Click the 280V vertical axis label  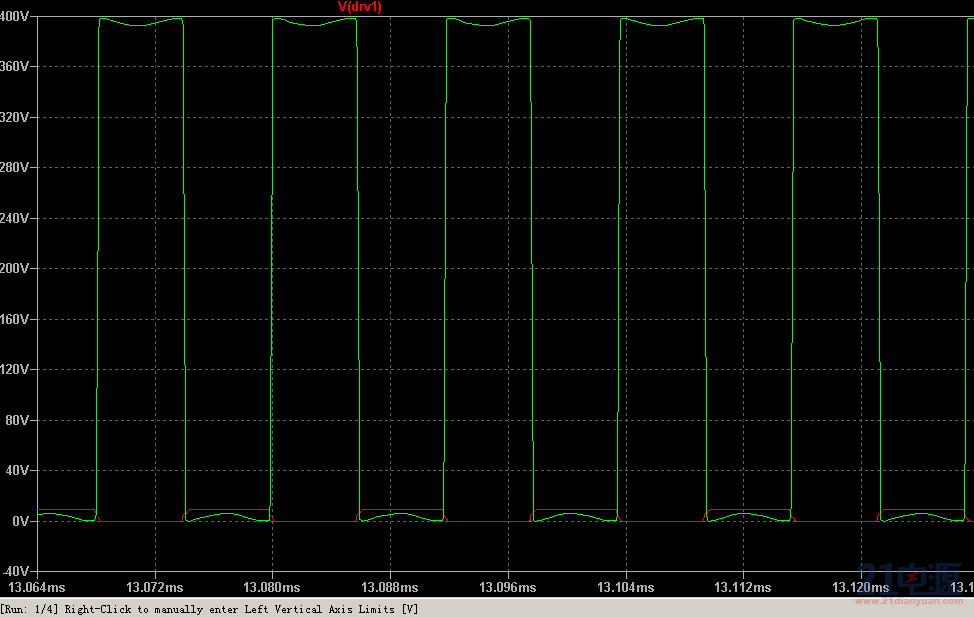point(14,167)
